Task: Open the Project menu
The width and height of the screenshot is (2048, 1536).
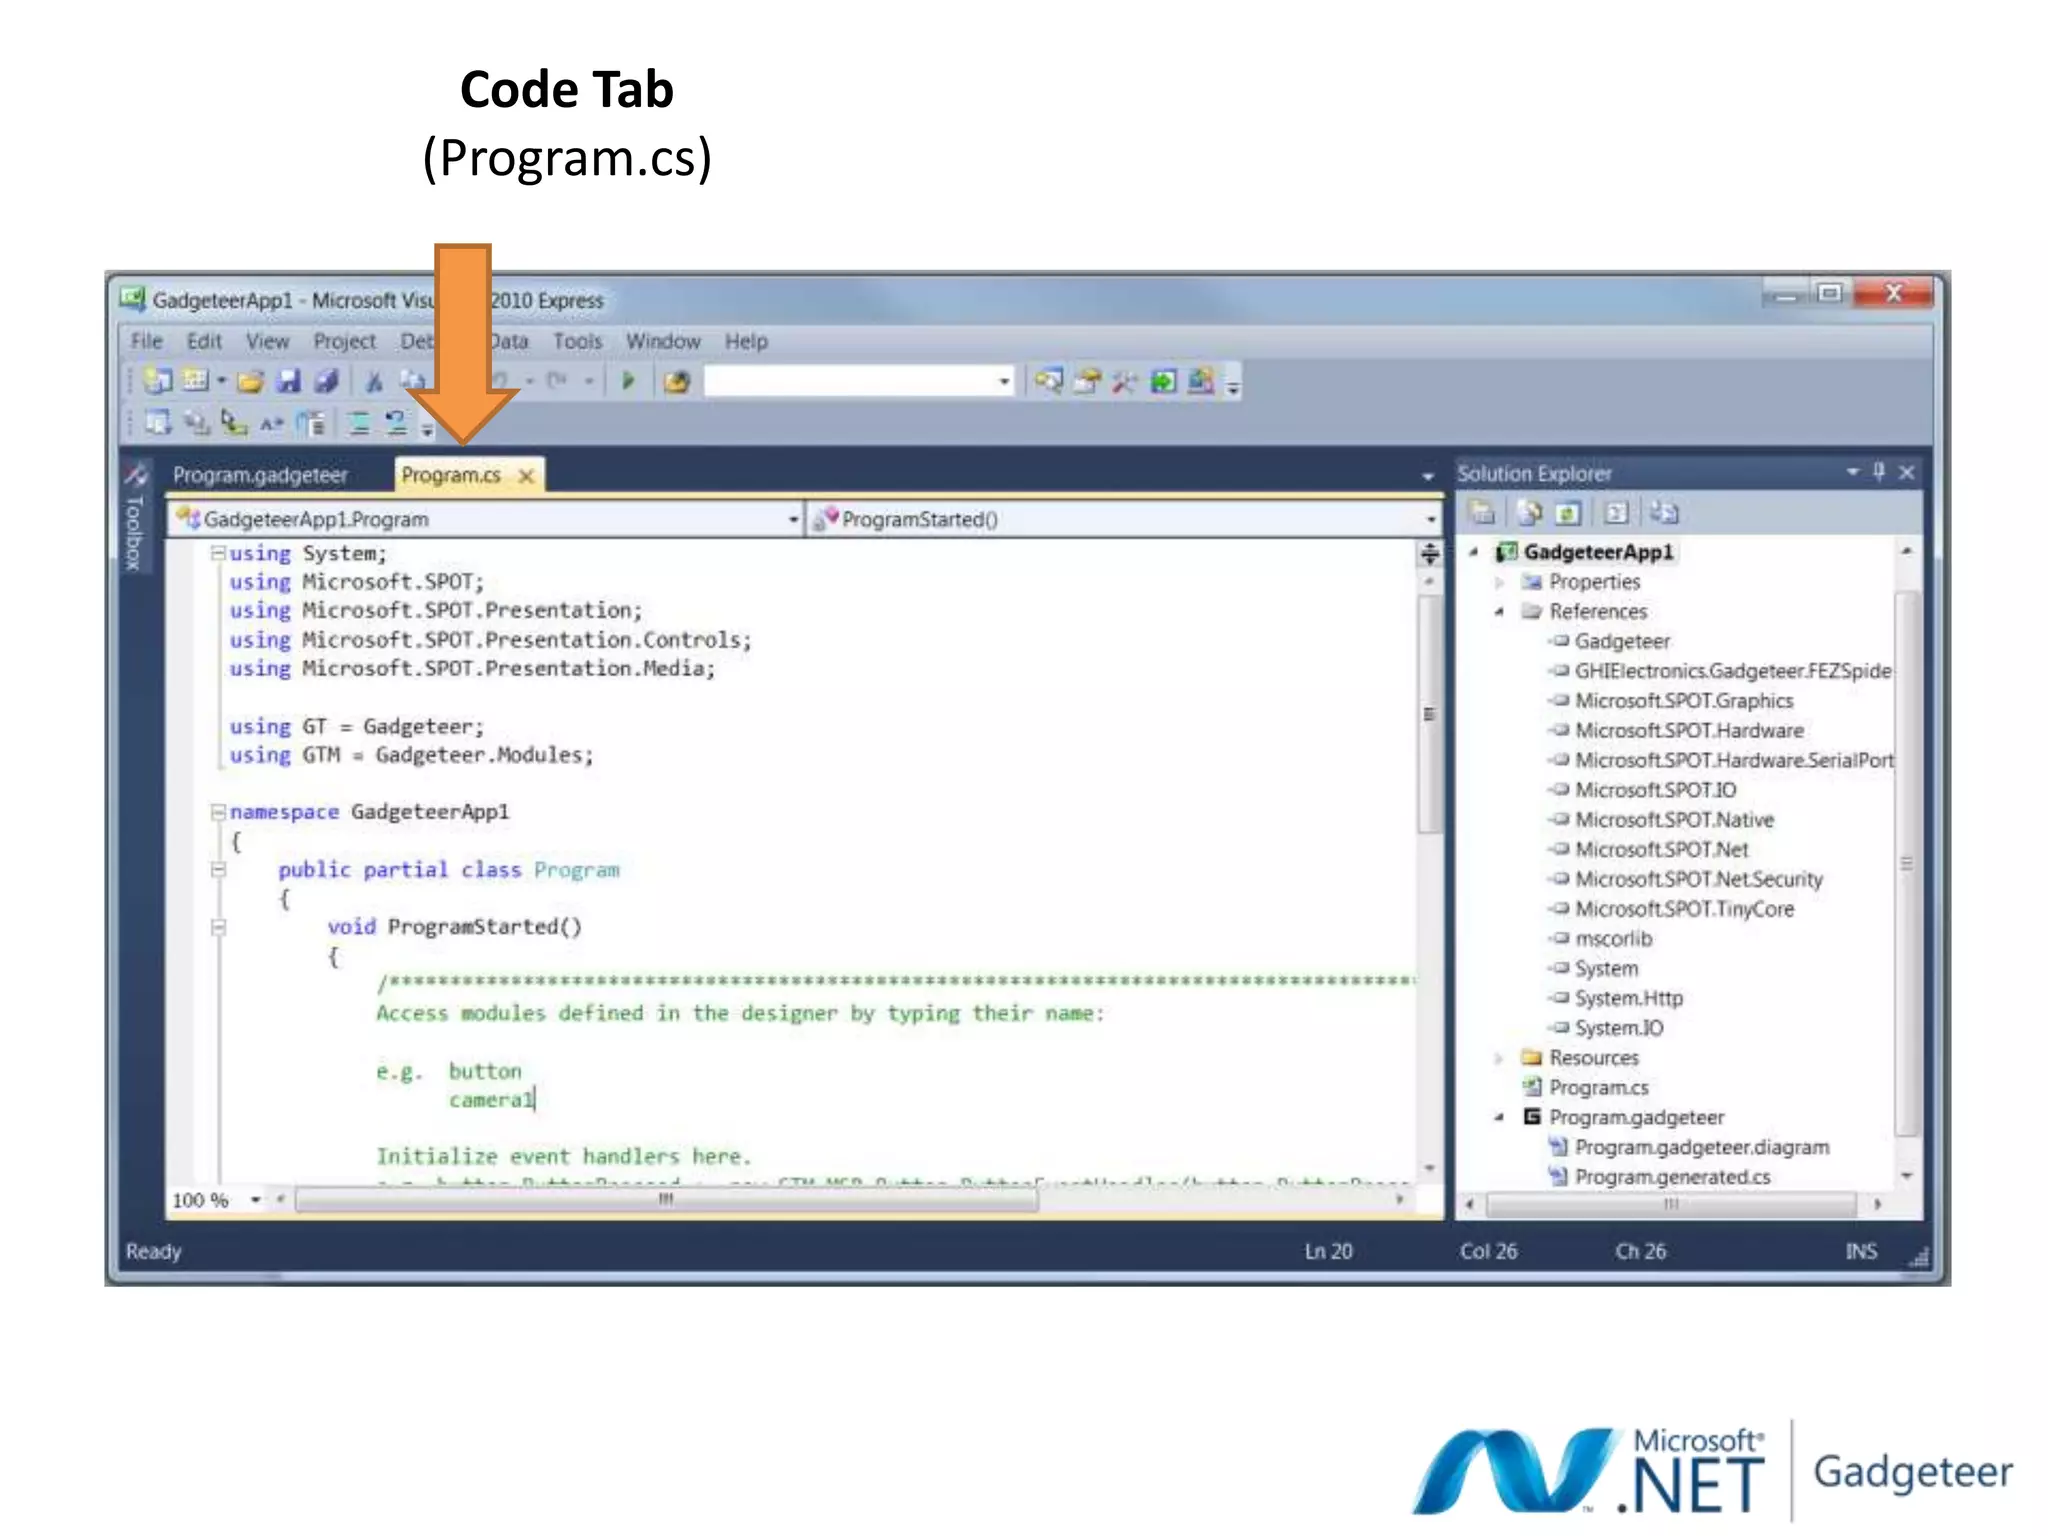Action: click(344, 341)
